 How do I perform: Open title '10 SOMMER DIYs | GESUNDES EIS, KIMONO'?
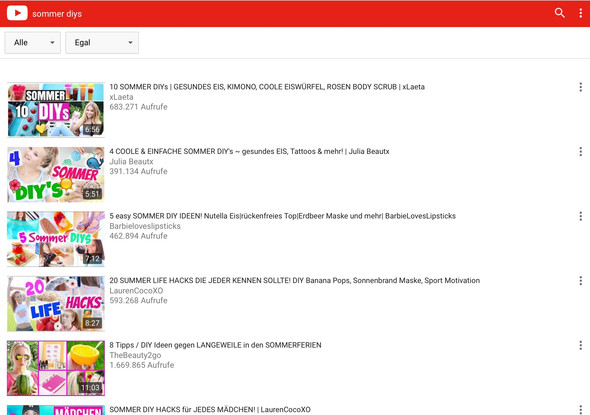[x=267, y=87]
